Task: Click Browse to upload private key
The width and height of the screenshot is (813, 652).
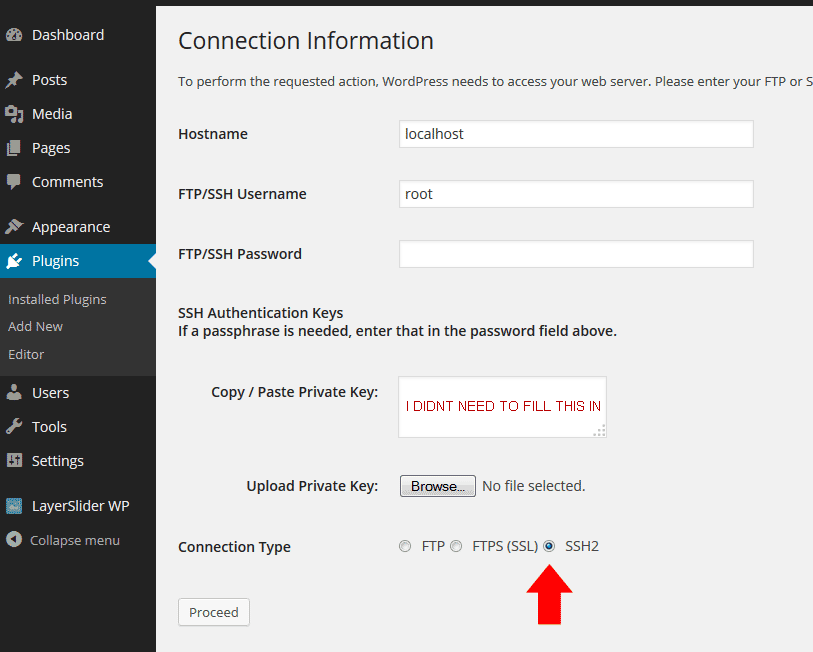Action: (438, 486)
